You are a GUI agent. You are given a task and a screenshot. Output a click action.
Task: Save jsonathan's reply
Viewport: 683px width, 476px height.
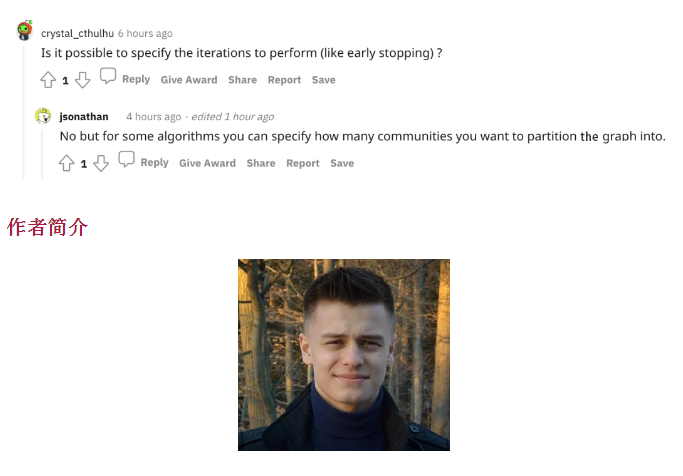click(x=342, y=163)
